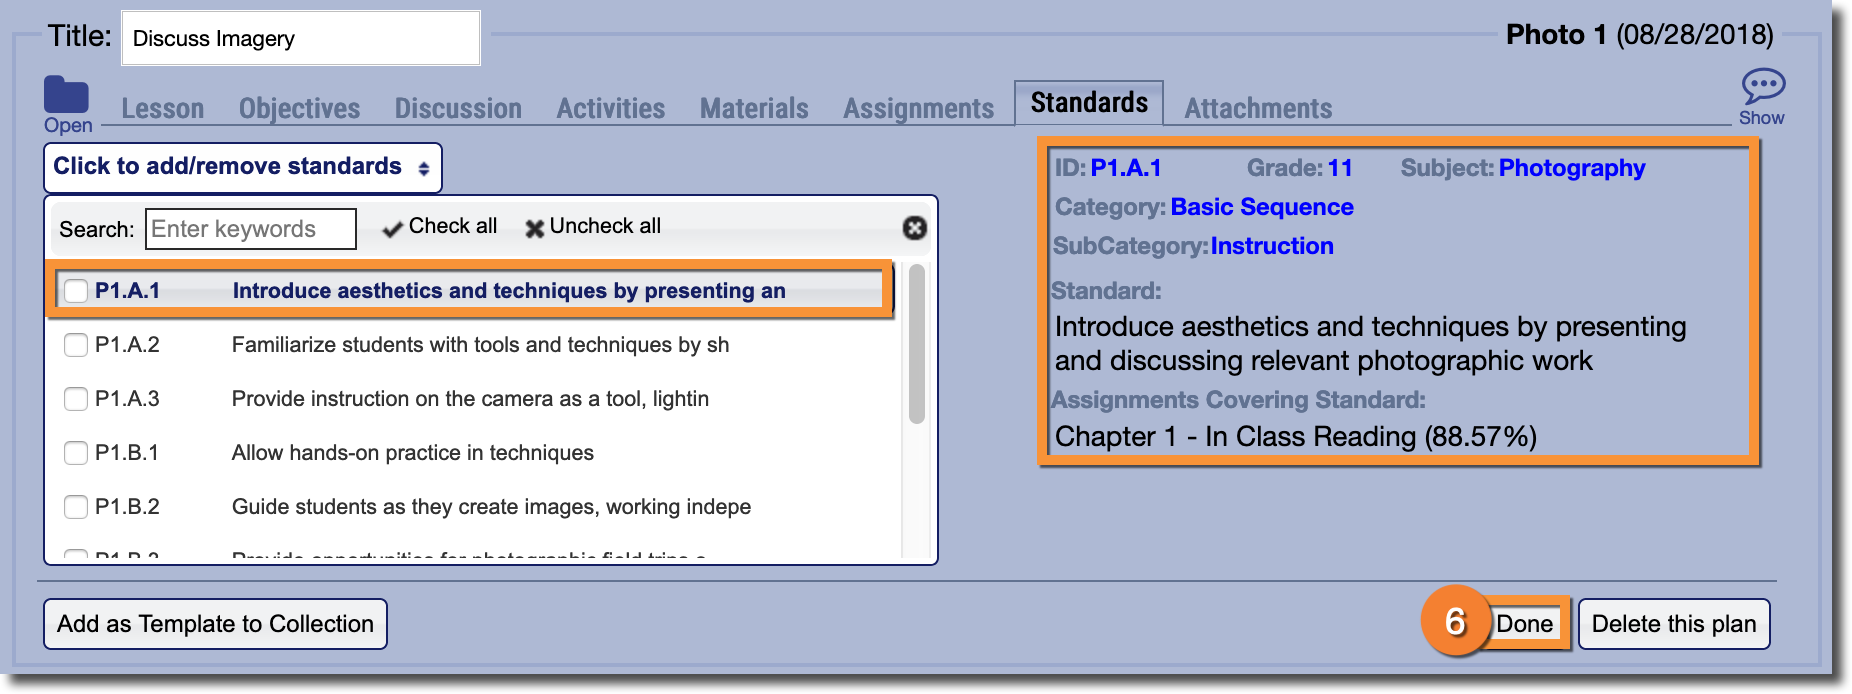
Task: Click the Delete this plan button
Action: pyautogui.click(x=1673, y=624)
